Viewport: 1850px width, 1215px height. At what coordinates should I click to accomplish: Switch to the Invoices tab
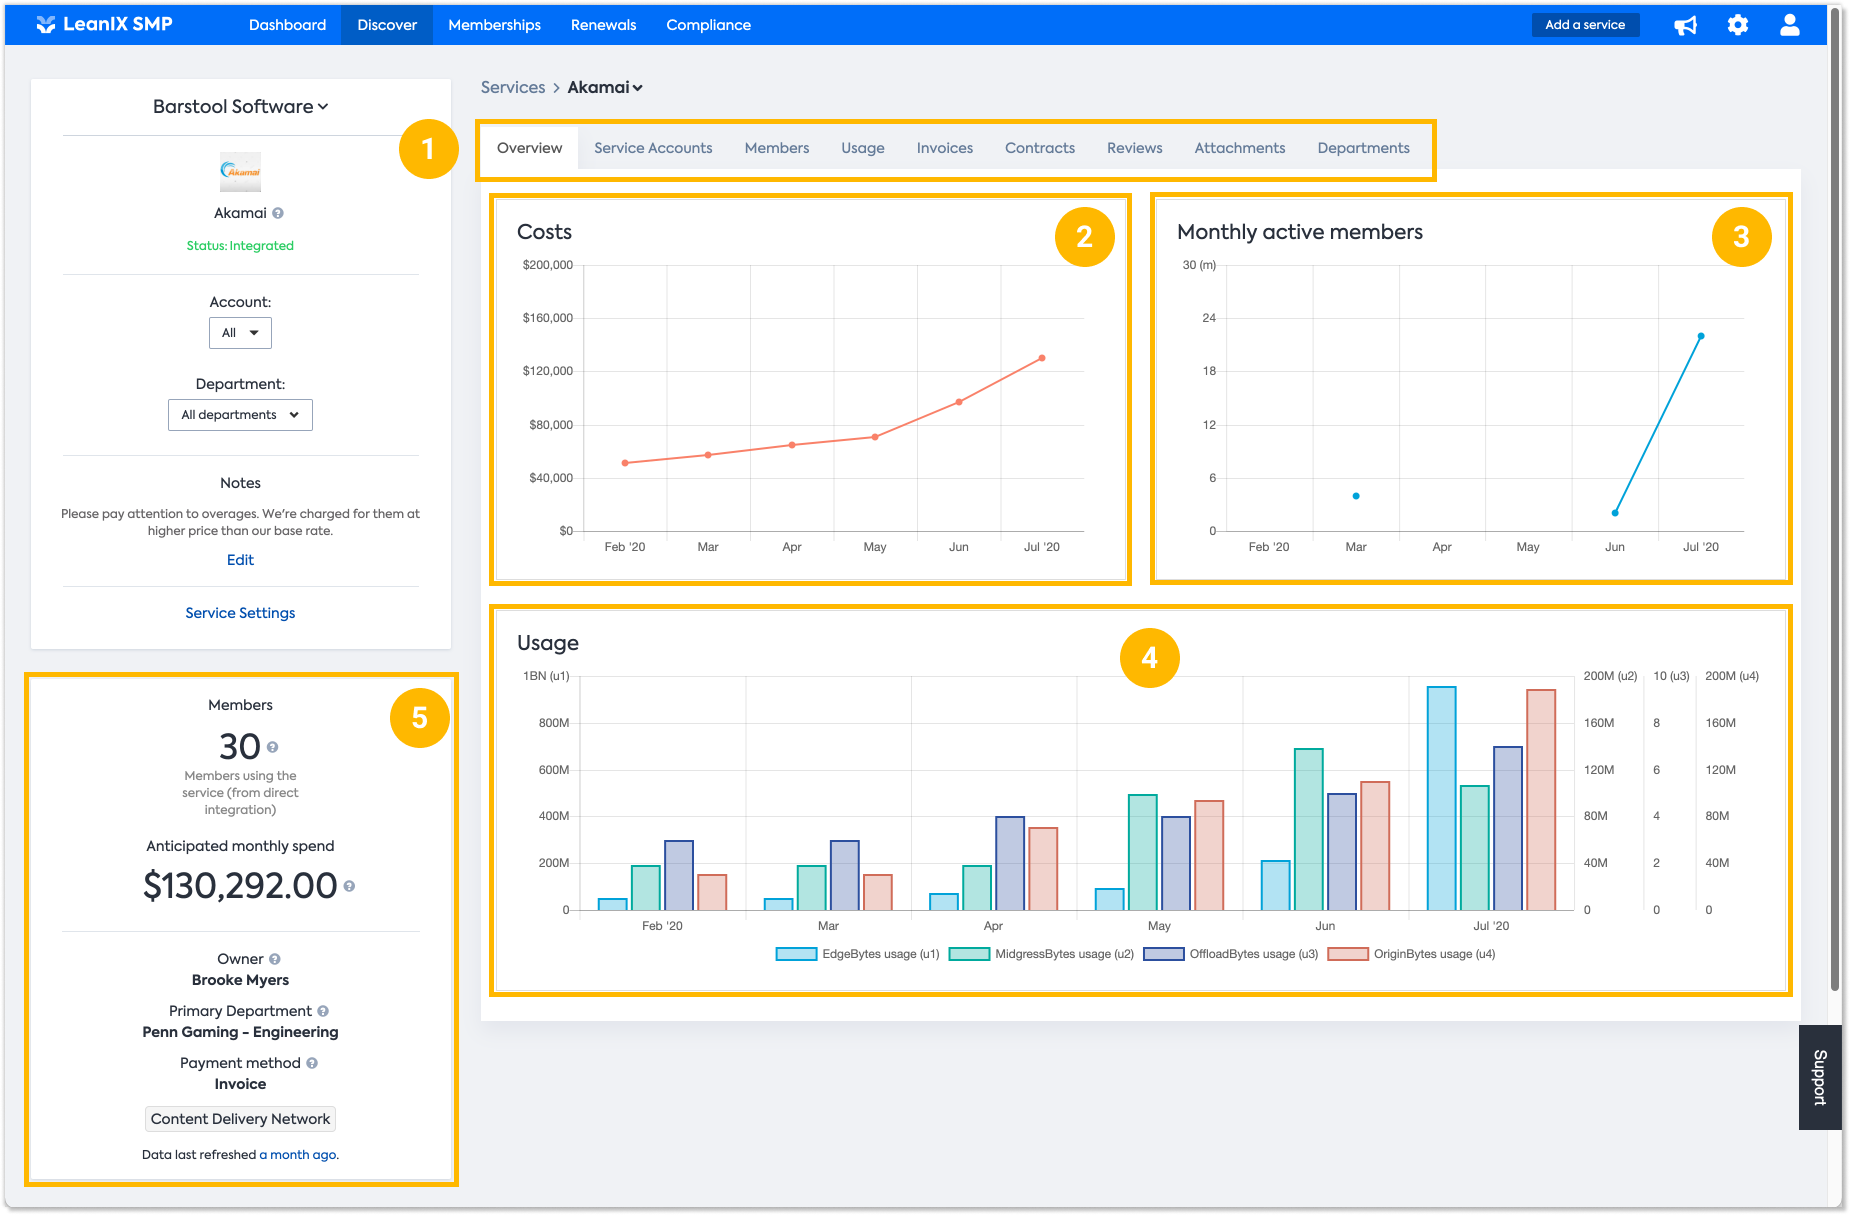(944, 148)
